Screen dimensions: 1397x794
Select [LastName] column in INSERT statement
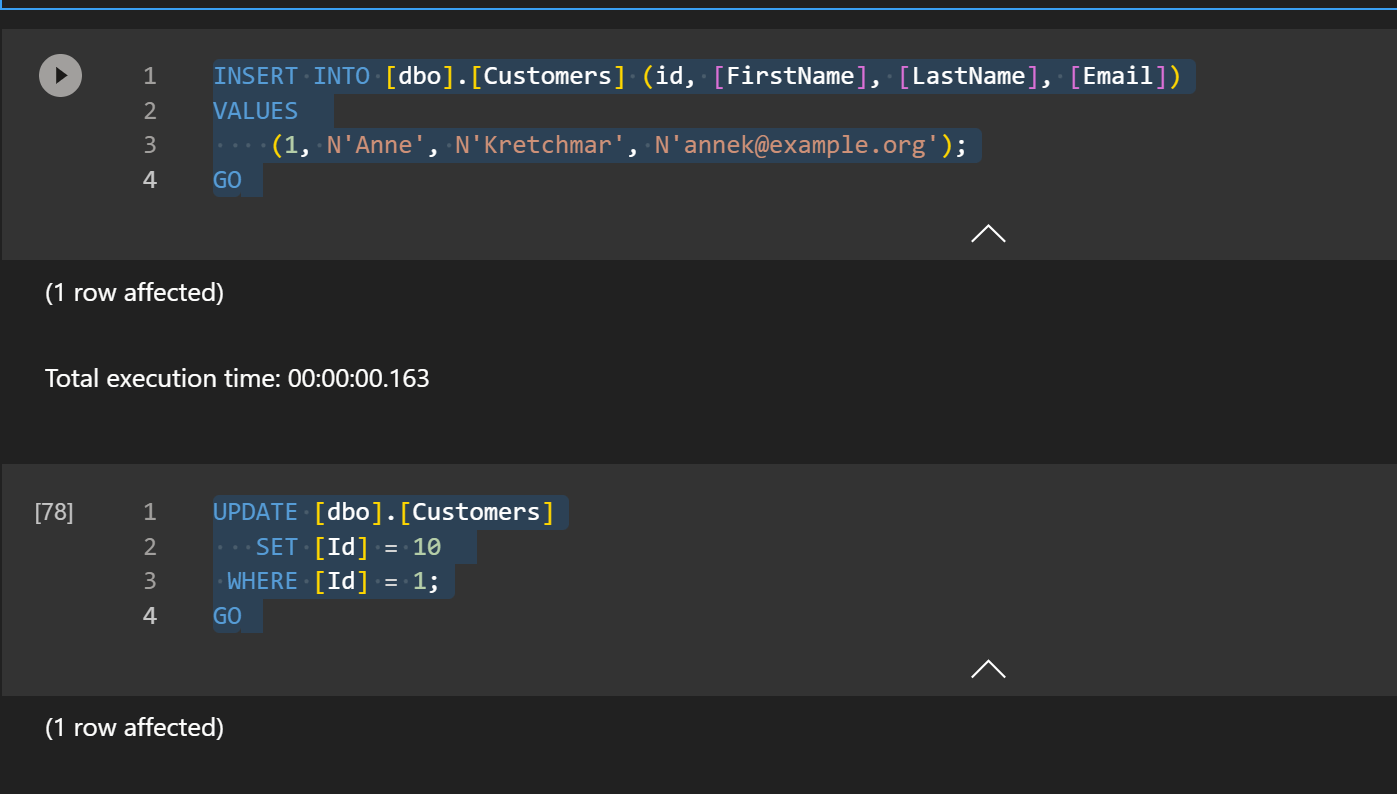pos(969,76)
